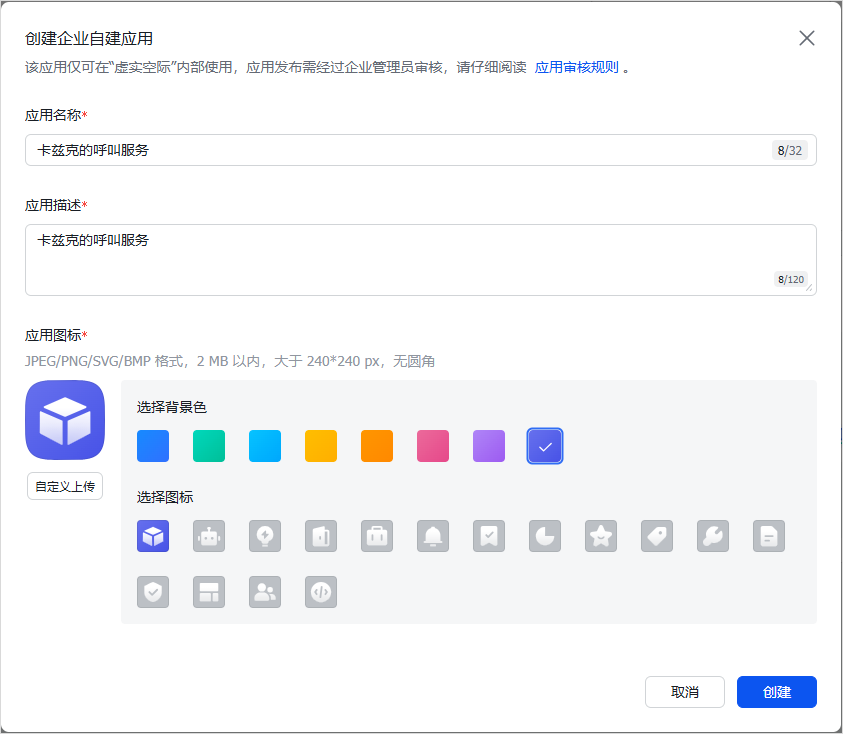Select the robot icon for the app
Screen dimensions: 843x734
[x=209, y=536]
